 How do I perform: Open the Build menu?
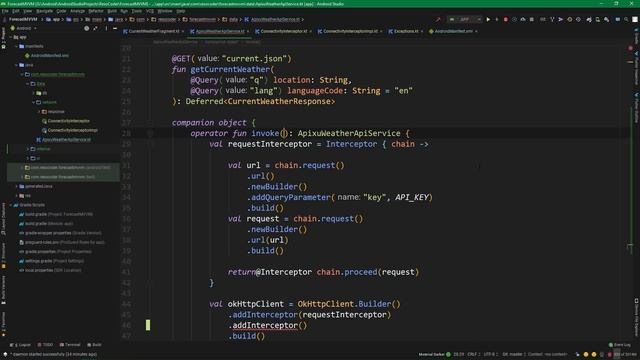(x=112, y=11)
